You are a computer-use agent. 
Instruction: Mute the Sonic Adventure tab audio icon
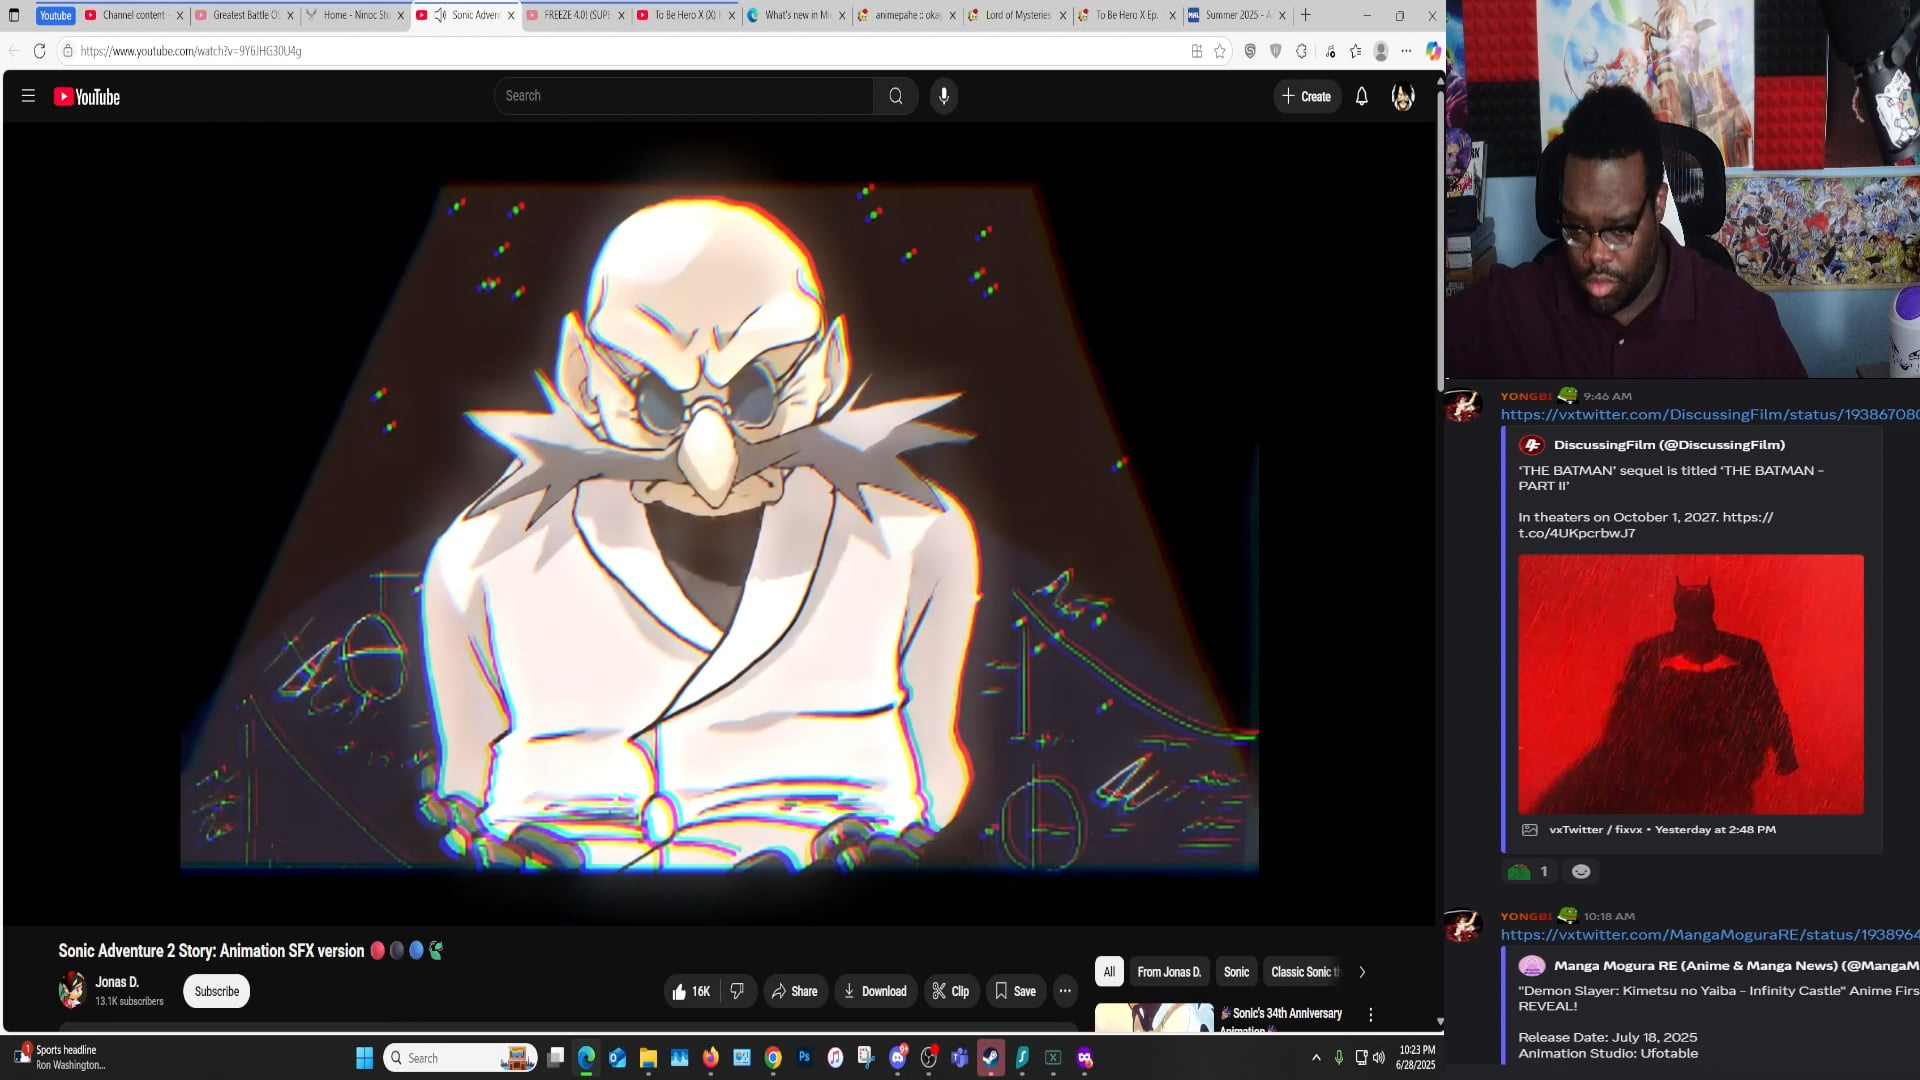click(x=440, y=15)
